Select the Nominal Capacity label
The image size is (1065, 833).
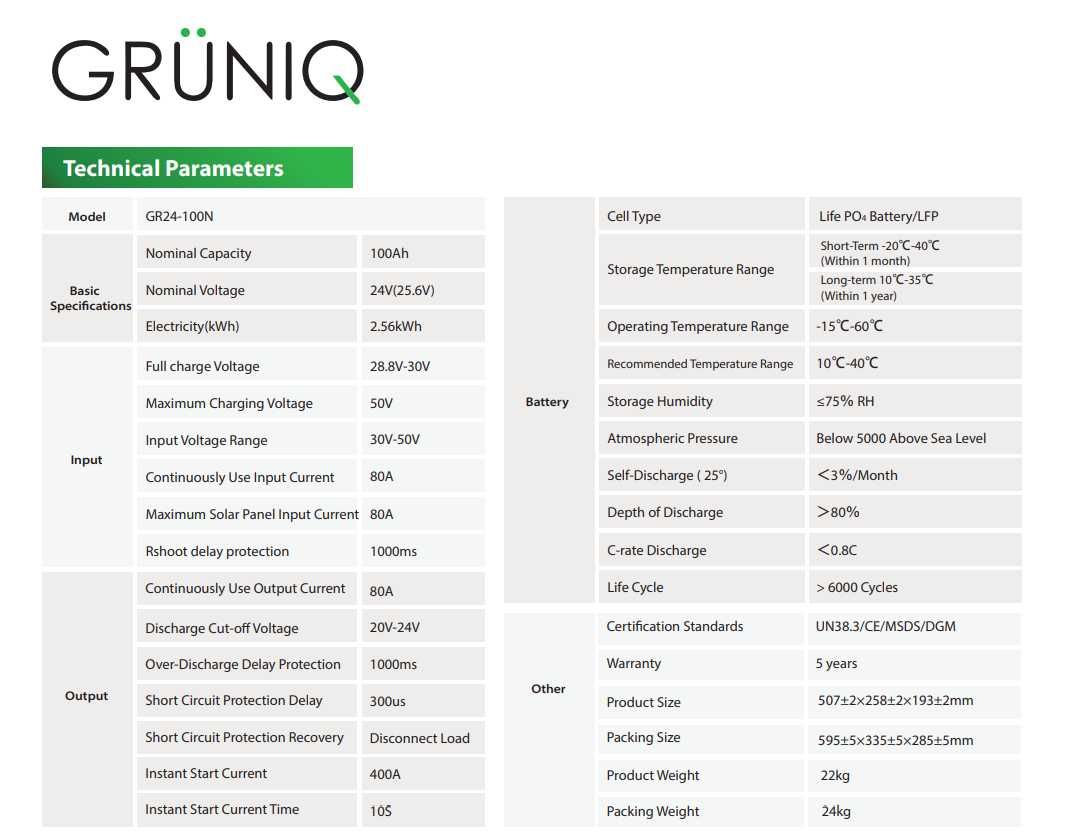tap(198, 253)
